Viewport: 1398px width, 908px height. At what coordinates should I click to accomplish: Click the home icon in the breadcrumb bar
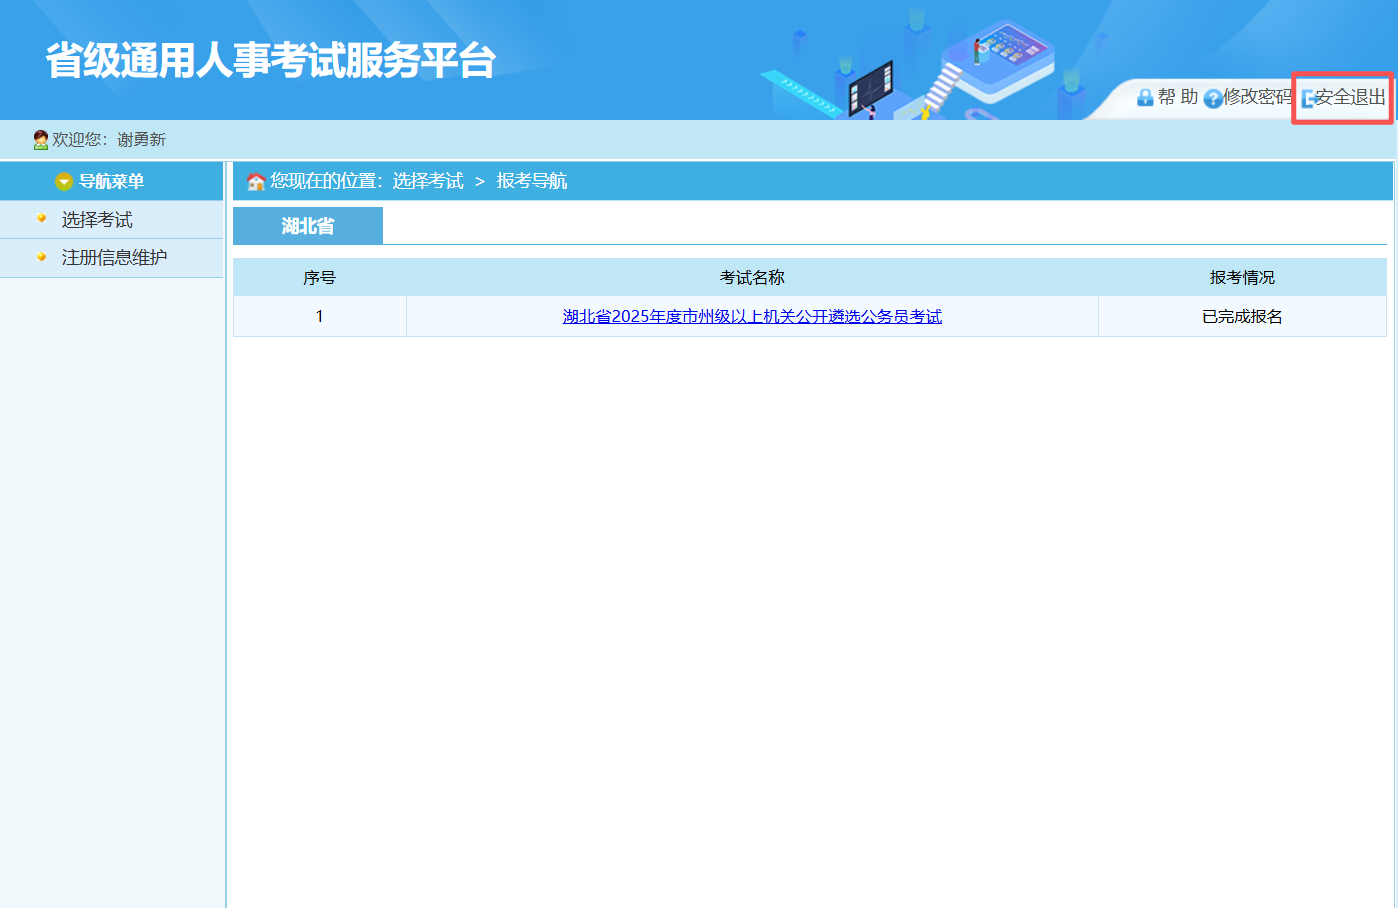(x=256, y=181)
